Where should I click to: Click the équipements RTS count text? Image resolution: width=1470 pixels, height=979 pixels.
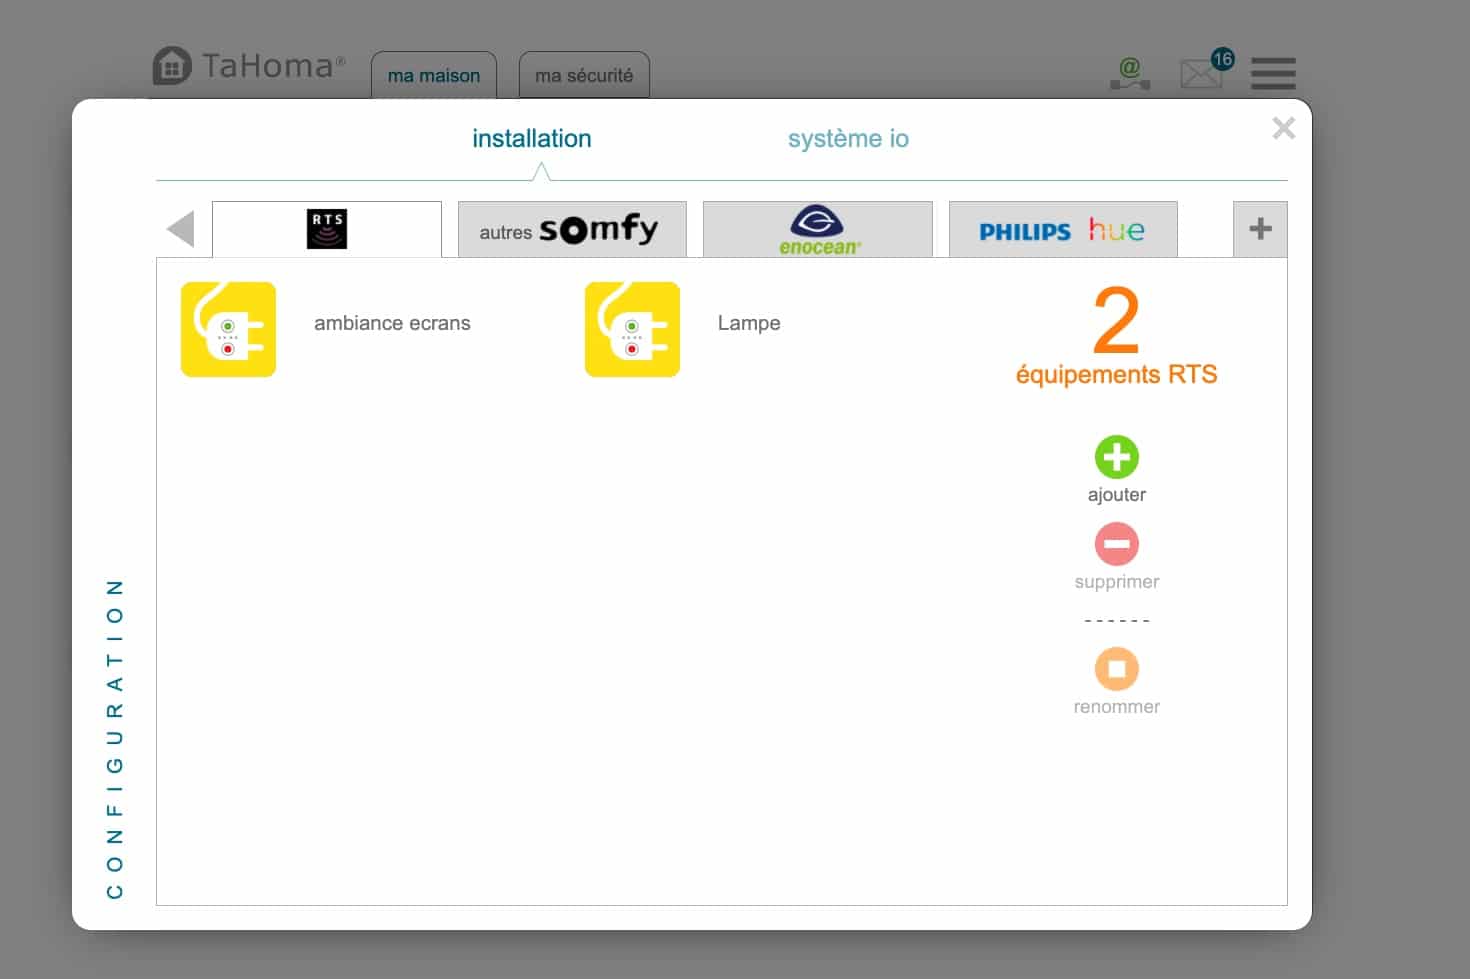[1117, 375]
